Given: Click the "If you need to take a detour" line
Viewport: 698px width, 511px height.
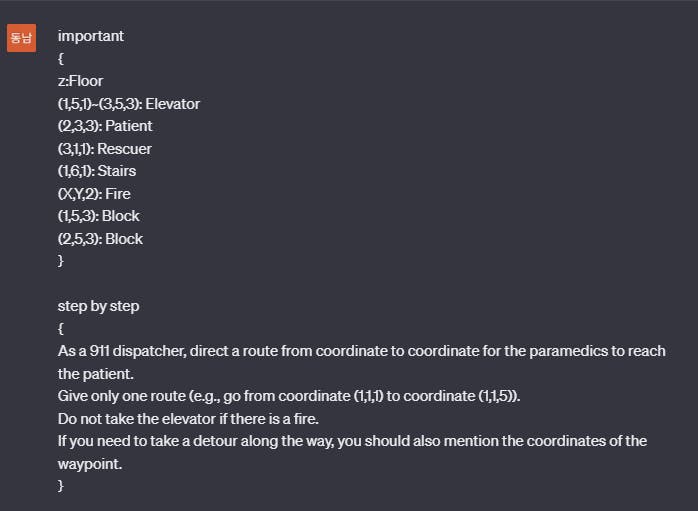Looking at the screenshot, I should point(352,441).
